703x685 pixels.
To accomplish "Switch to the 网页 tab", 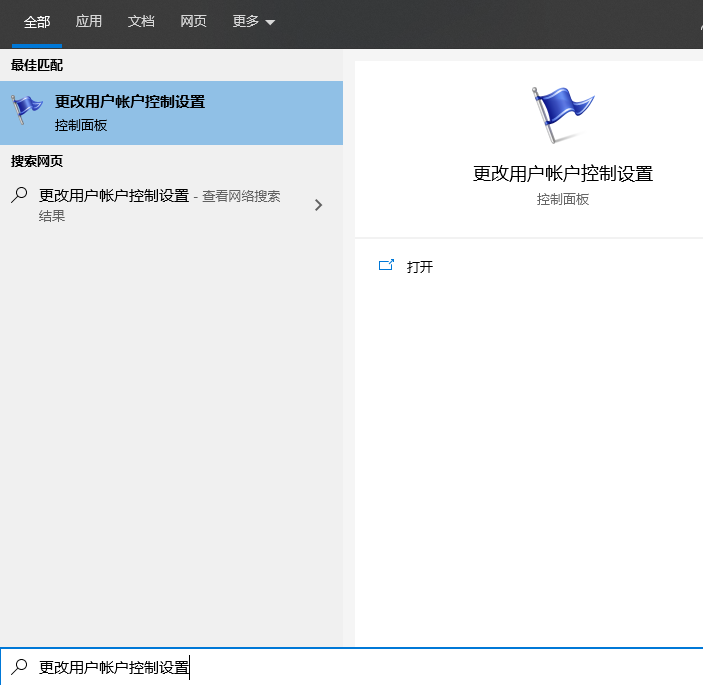I will pos(193,22).
